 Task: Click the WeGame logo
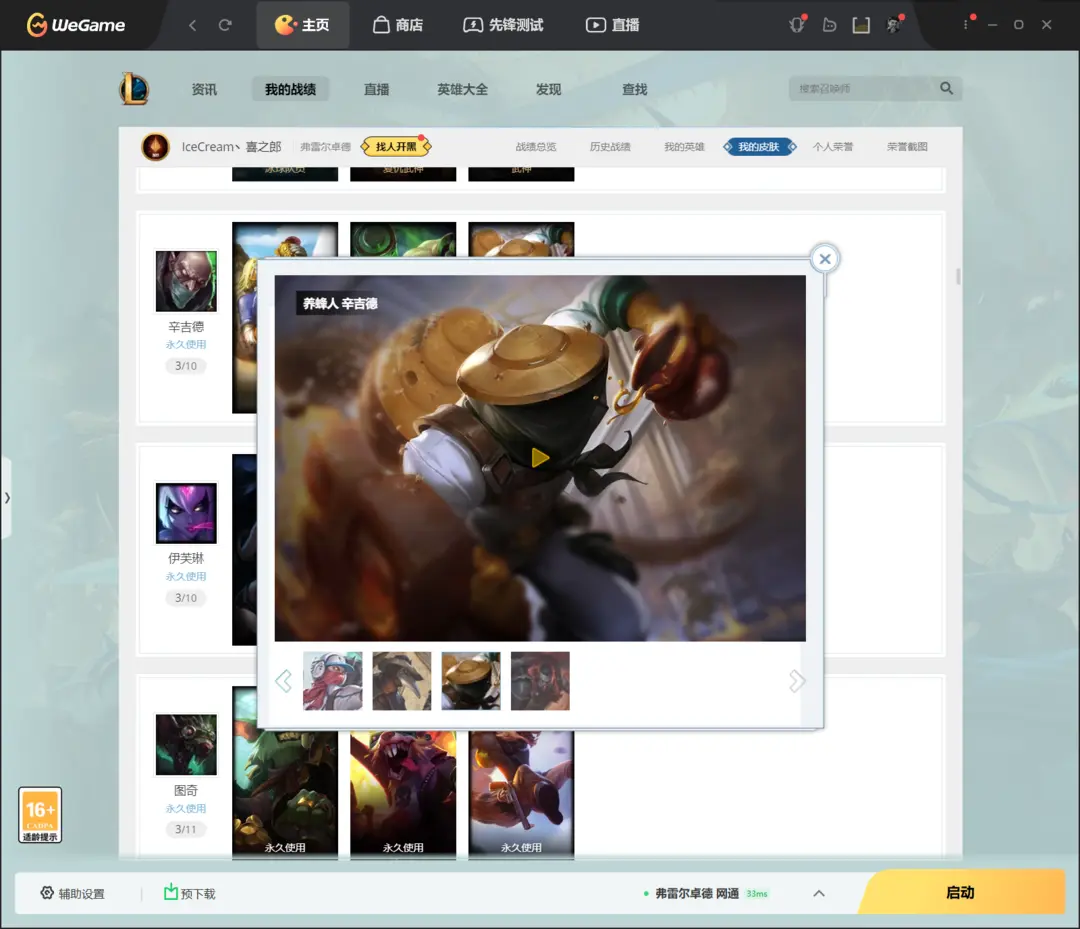coord(76,25)
